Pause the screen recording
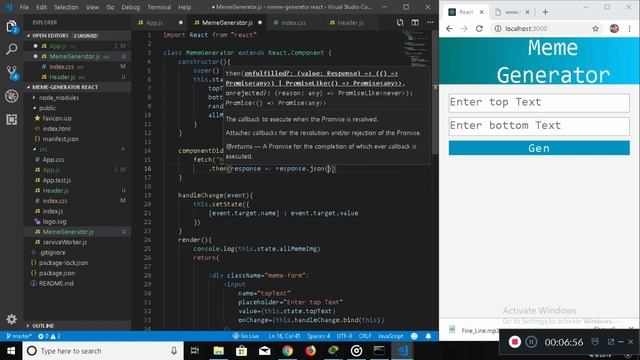Viewport: 640px width, 360px height. pos(531,342)
